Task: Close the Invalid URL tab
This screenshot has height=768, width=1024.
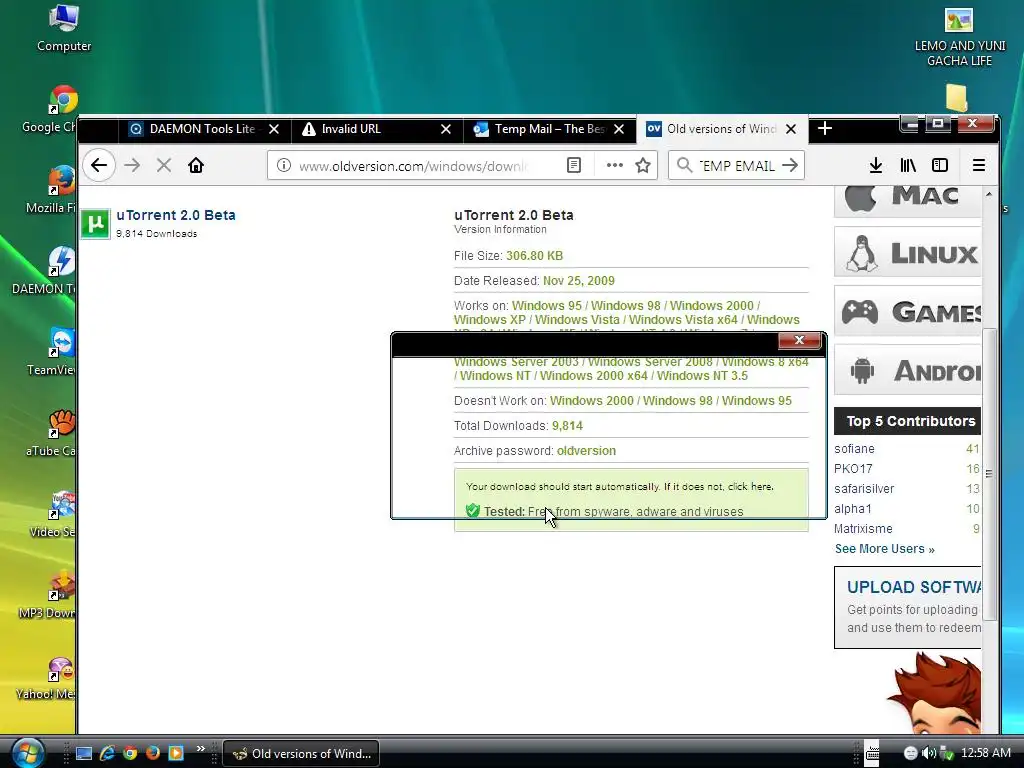Action: point(446,129)
